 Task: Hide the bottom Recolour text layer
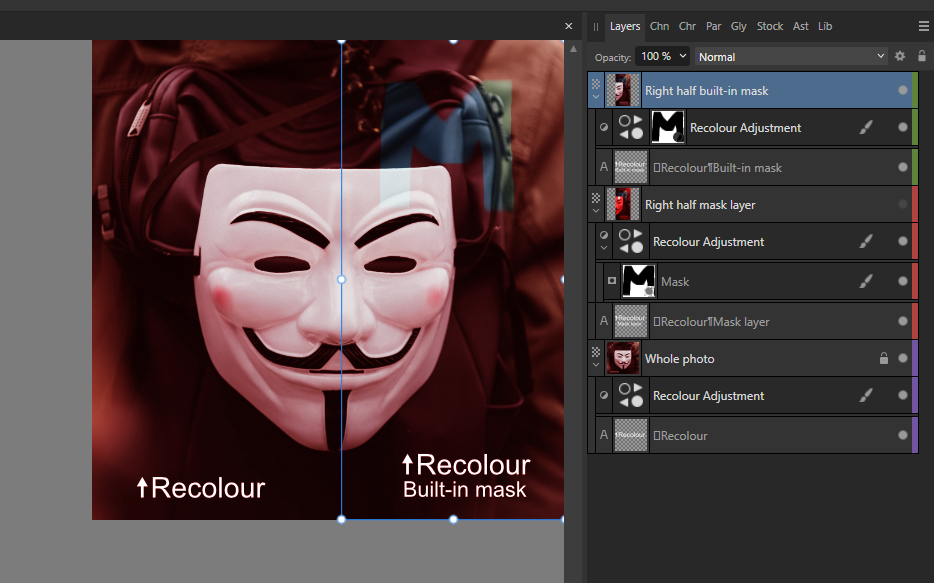903,435
